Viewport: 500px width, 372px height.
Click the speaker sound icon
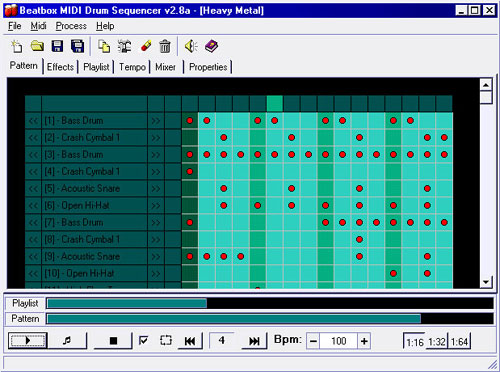(191, 46)
